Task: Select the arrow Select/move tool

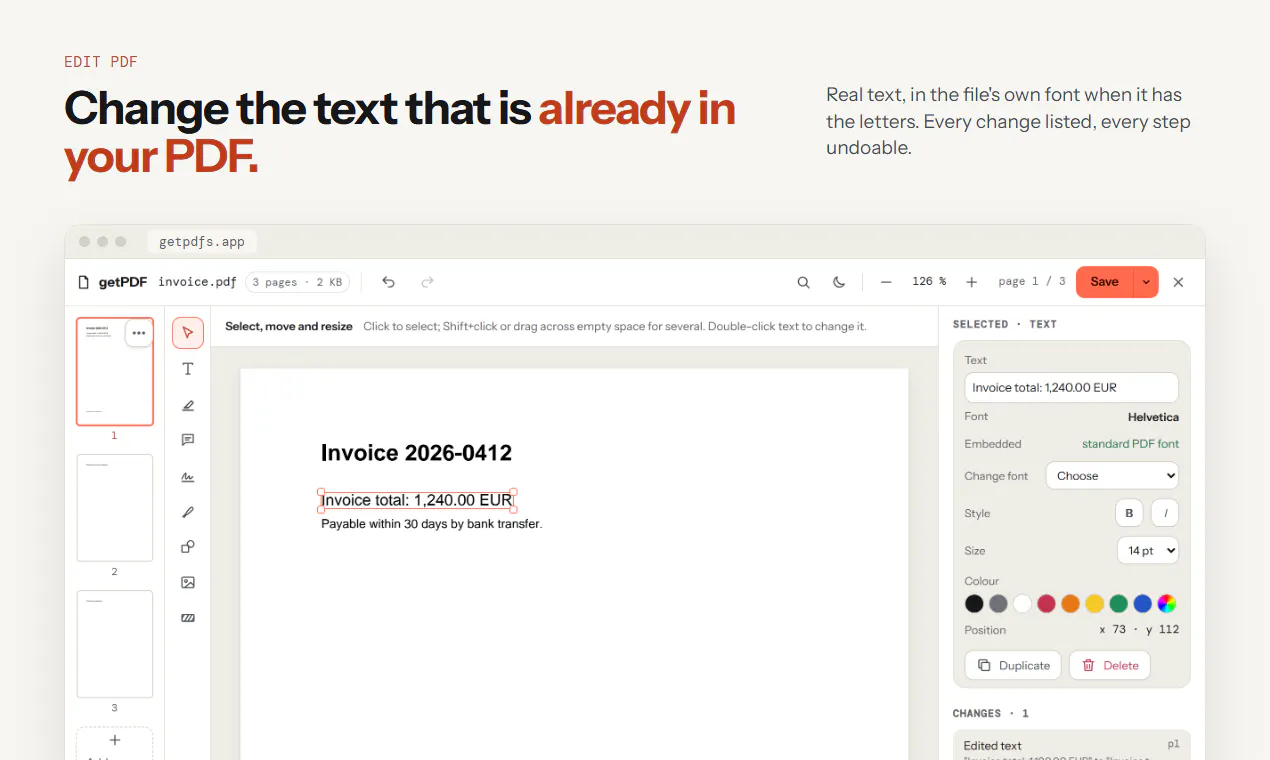Action: pyautogui.click(x=188, y=333)
